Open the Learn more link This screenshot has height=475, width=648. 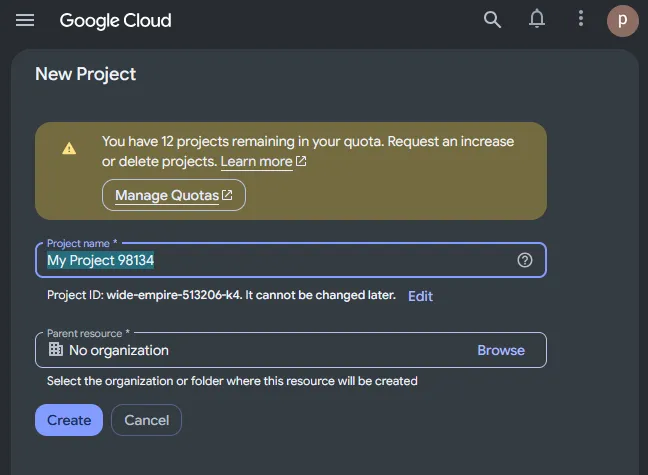click(x=256, y=161)
